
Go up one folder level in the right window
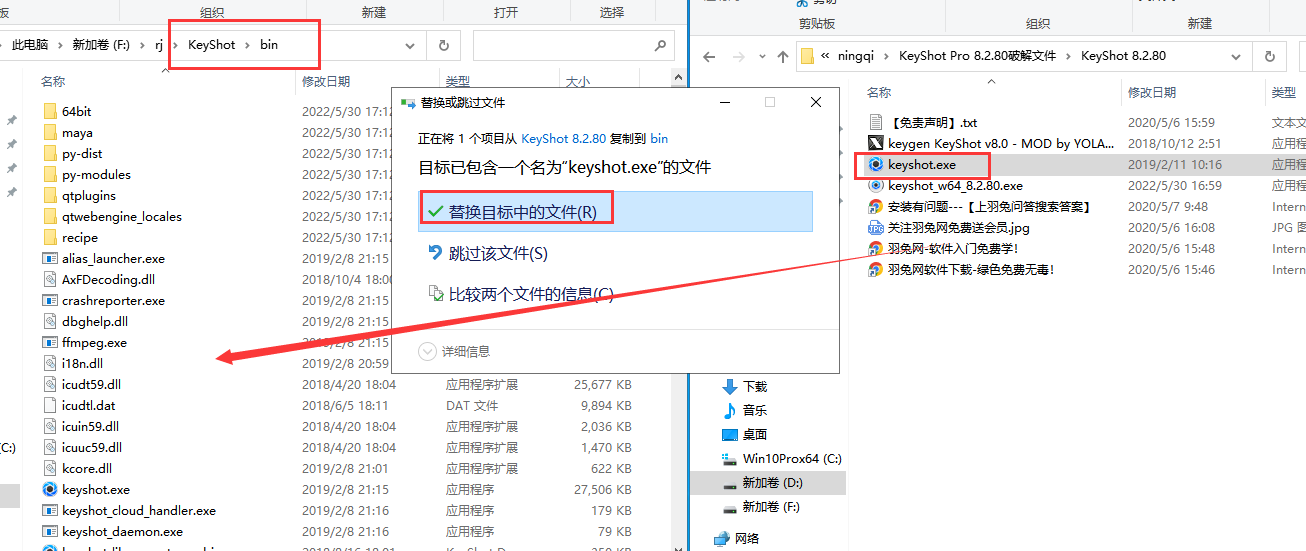pos(783,56)
